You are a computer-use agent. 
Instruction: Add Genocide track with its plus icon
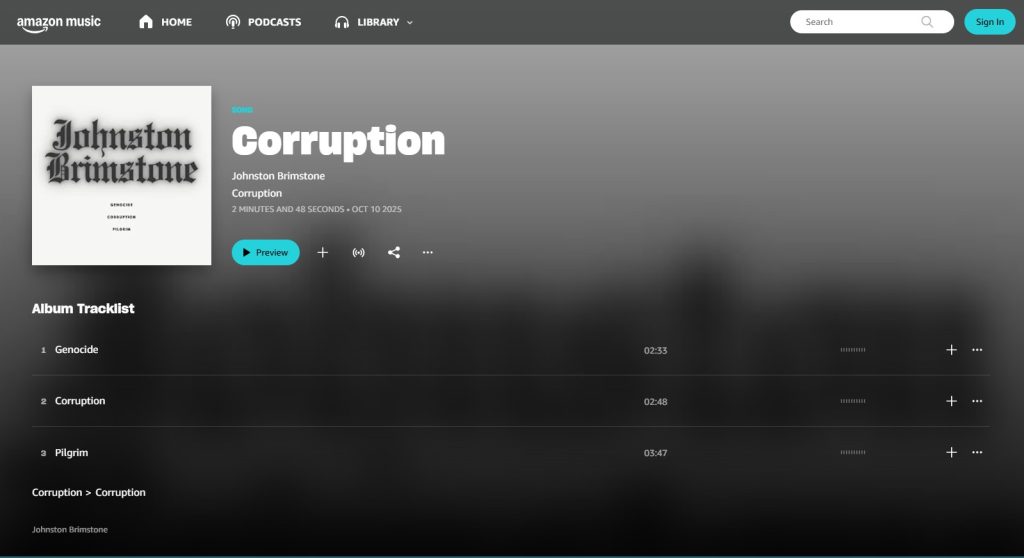click(x=952, y=350)
